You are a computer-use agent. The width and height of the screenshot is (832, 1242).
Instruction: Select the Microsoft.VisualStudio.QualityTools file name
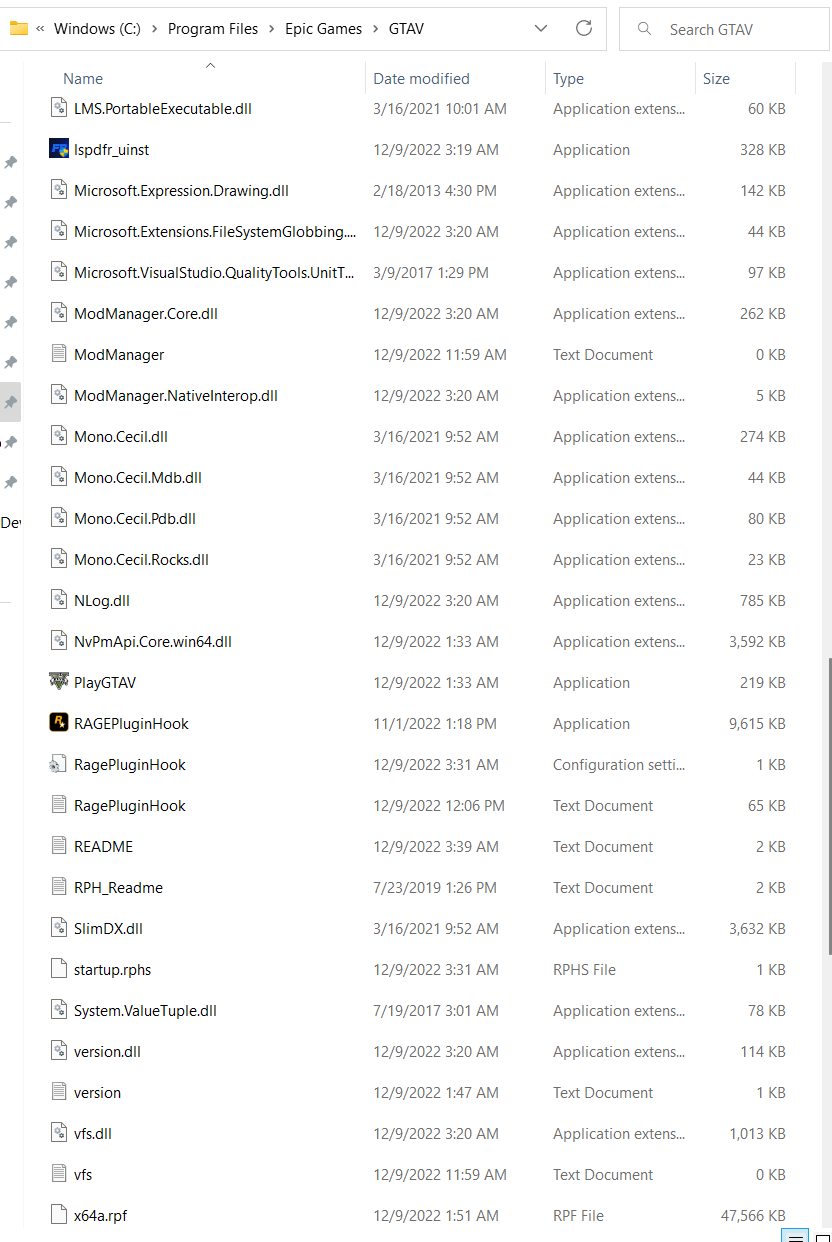(x=214, y=272)
